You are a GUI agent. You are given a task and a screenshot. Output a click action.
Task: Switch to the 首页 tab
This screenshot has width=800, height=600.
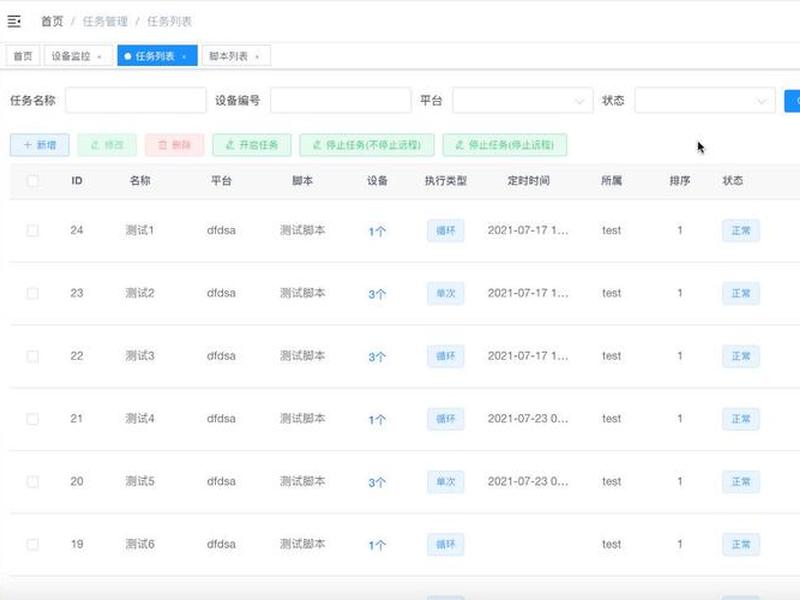22,56
